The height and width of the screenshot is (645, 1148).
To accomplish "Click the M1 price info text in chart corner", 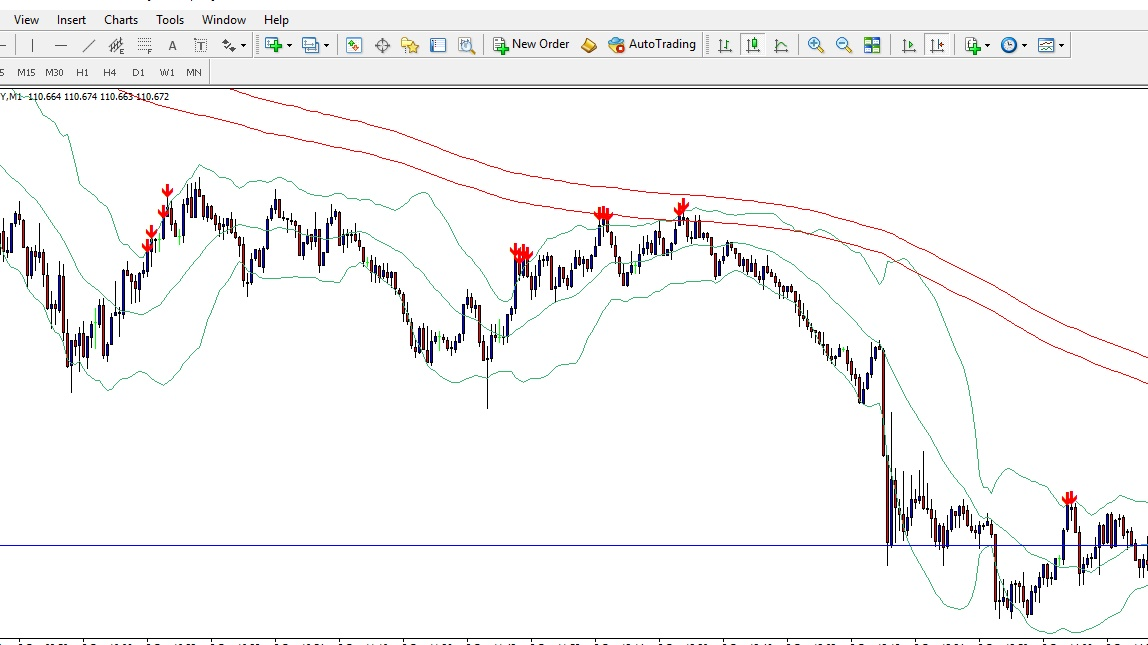I will (85, 97).
